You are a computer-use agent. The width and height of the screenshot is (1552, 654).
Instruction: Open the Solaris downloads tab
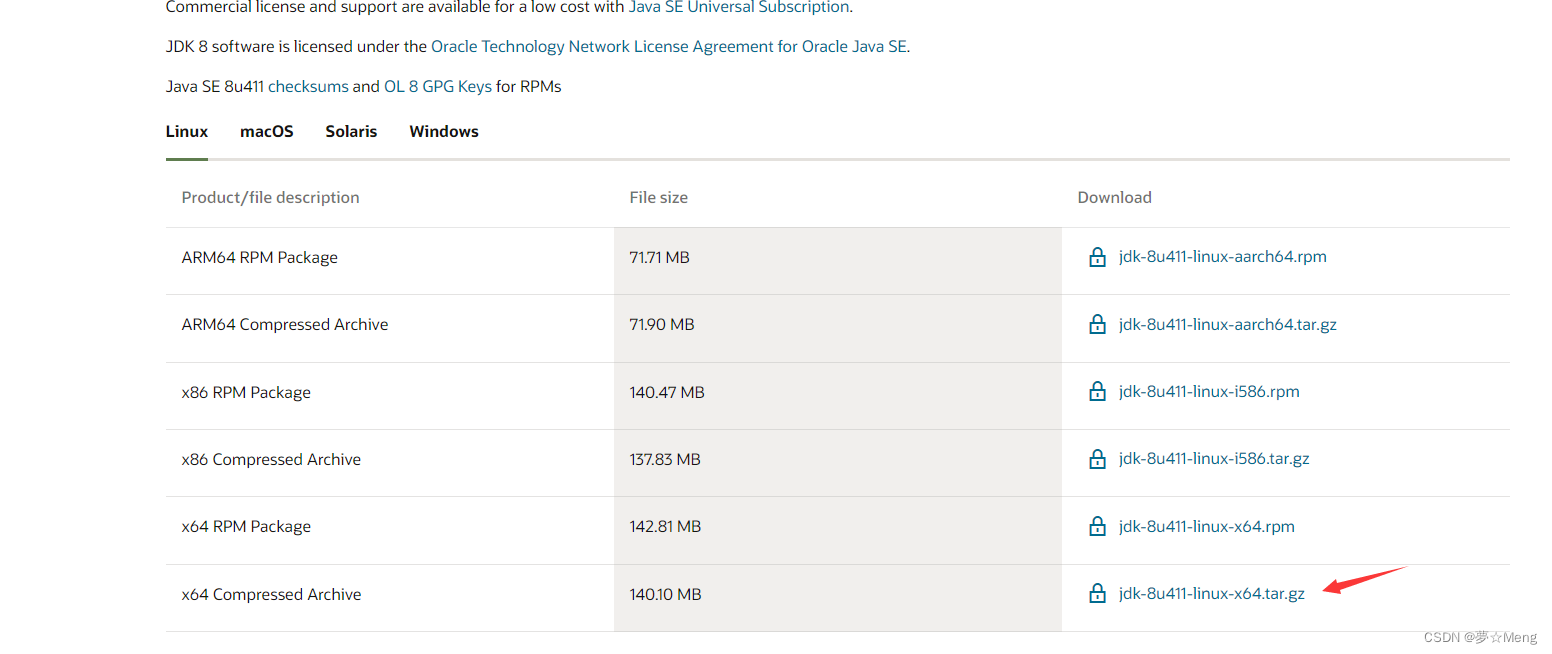(351, 132)
